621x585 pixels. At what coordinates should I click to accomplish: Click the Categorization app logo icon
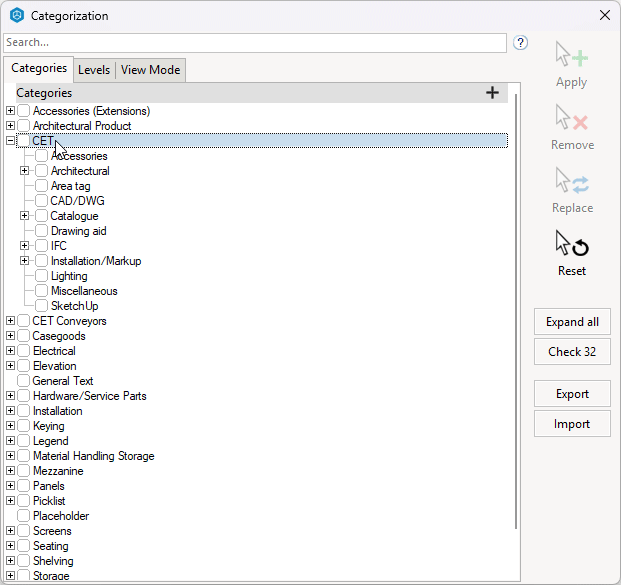(x=17, y=15)
